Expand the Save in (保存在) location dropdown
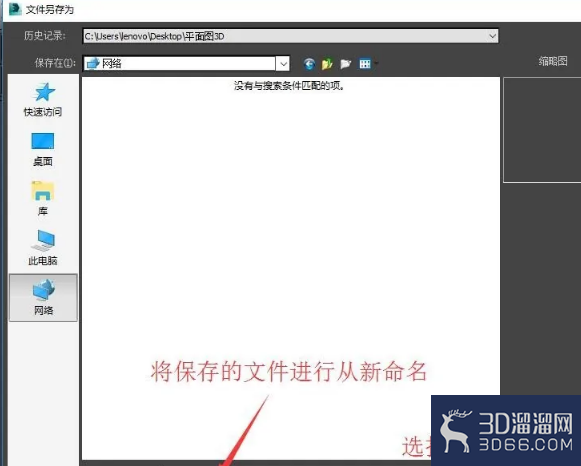The height and width of the screenshot is (466, 581). [283, 64]
